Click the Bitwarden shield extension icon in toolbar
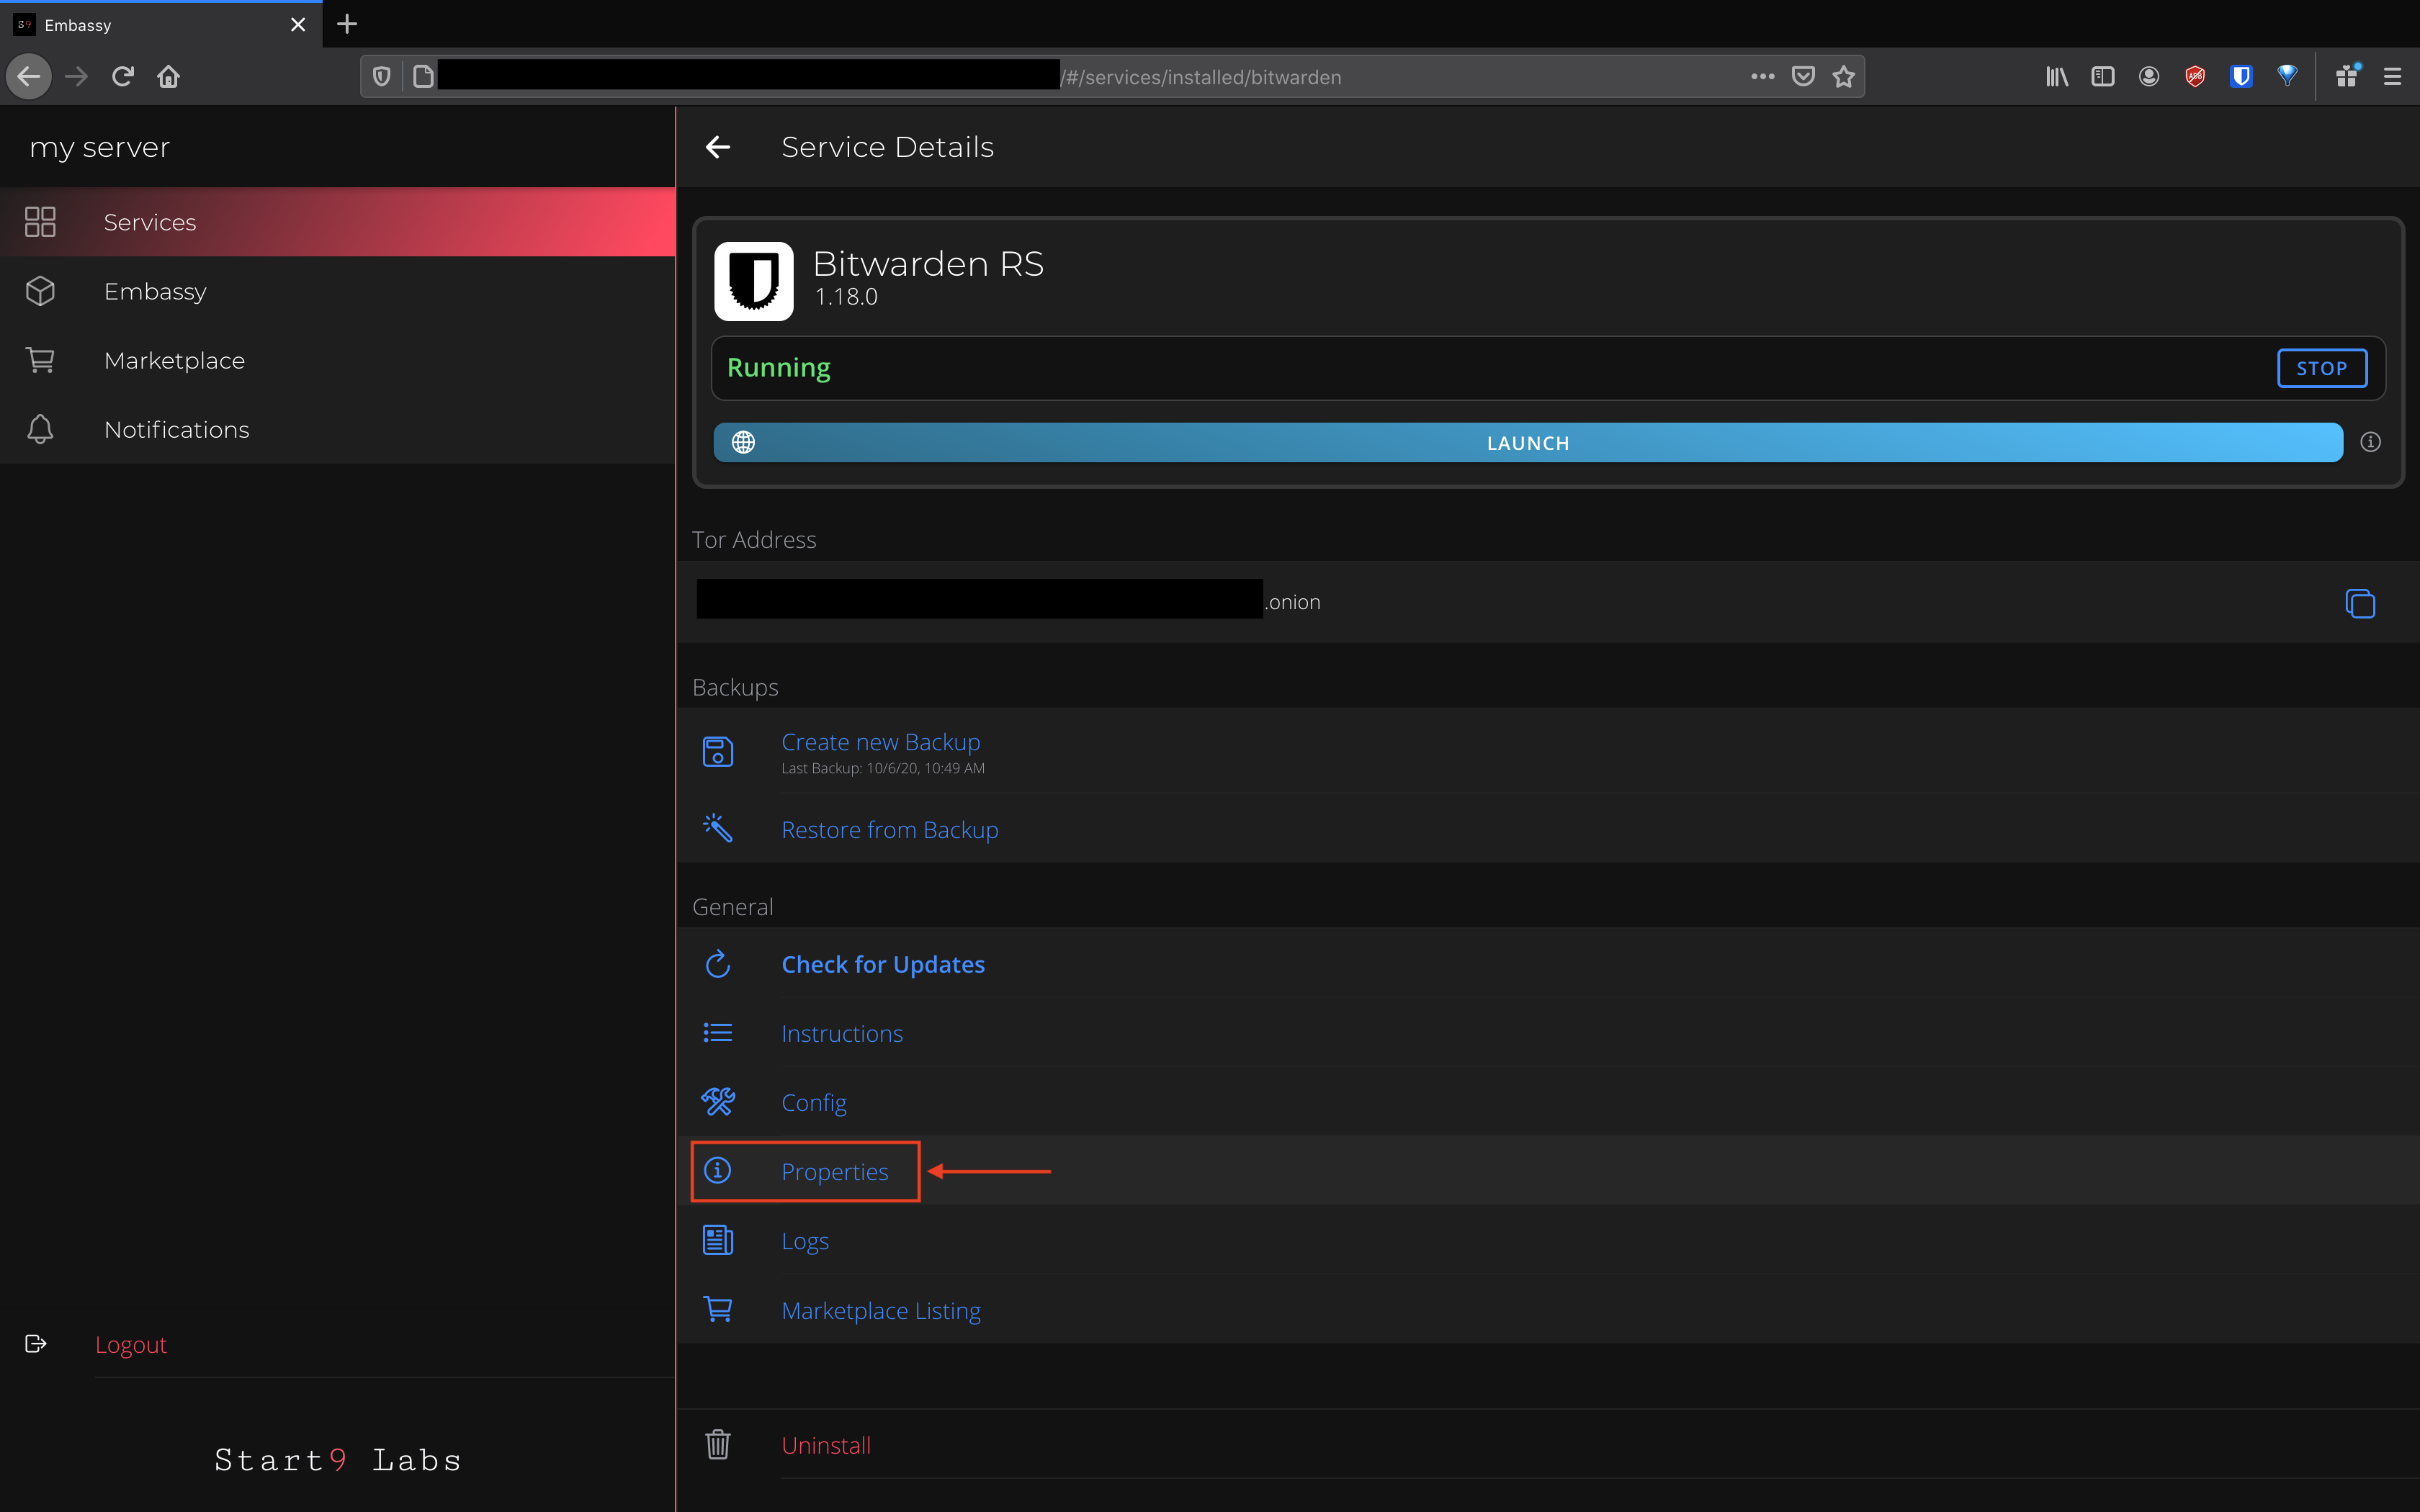Screen dimensions: 2420x1512 tap(2241, 76)
